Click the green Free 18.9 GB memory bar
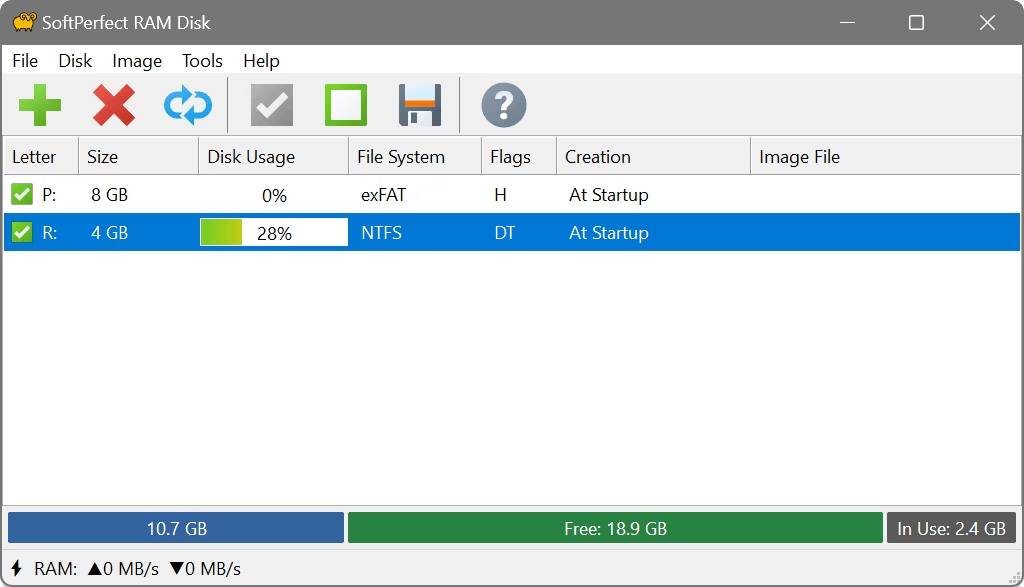 (x=615, y=528)
